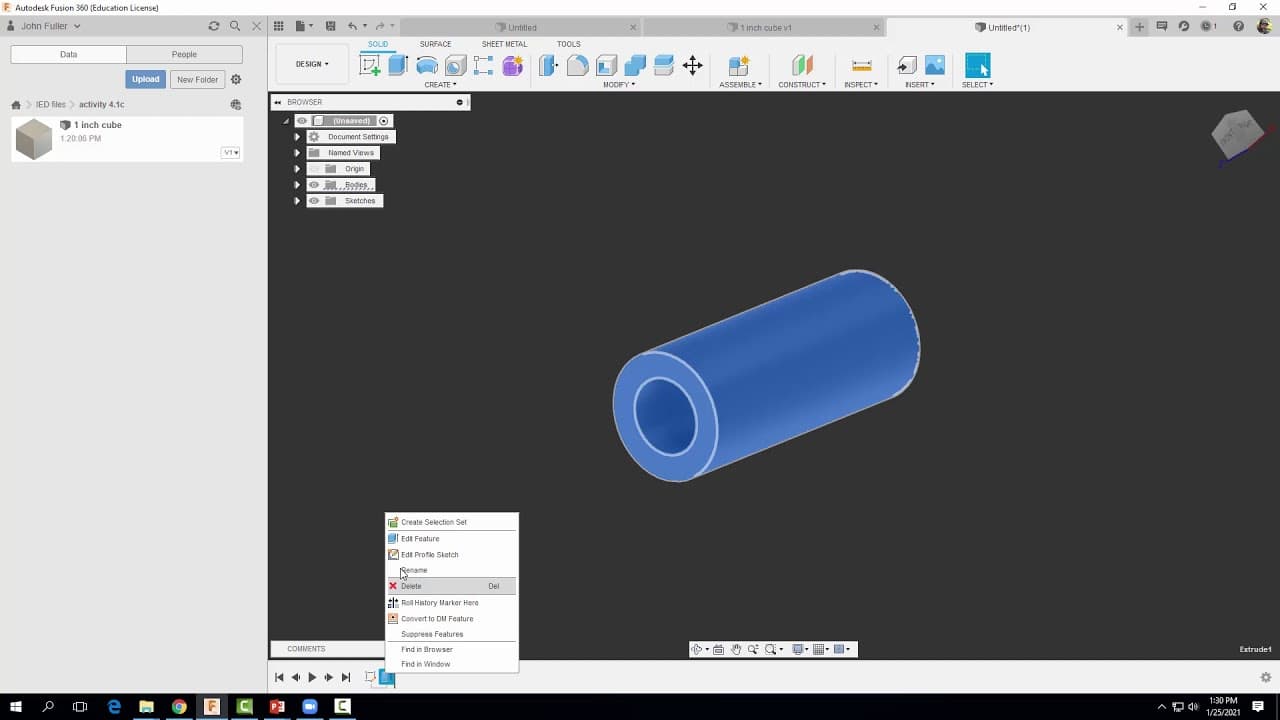Open the DESIGN workspace dropdown
Viewport: 1280px width, 720px height.
click(x=312, y=64)
